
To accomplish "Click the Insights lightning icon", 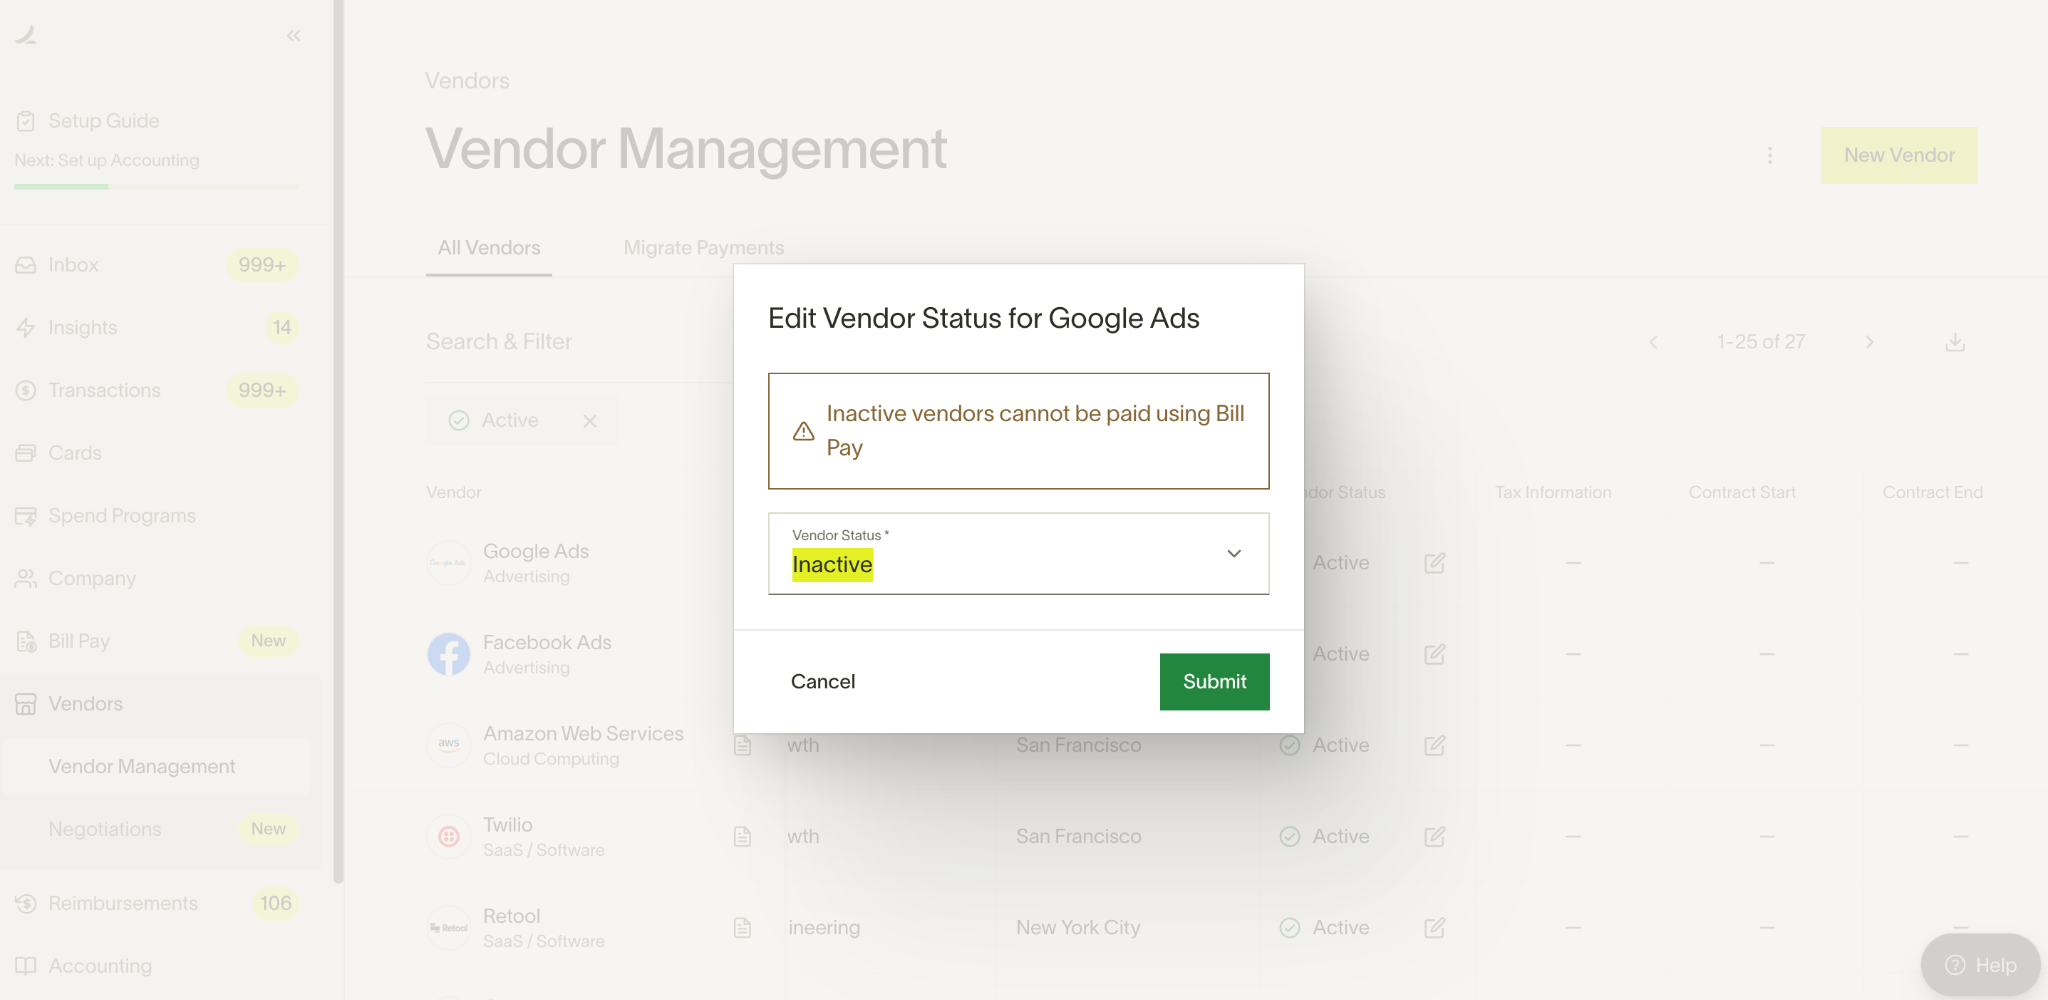I will (26, 327).
